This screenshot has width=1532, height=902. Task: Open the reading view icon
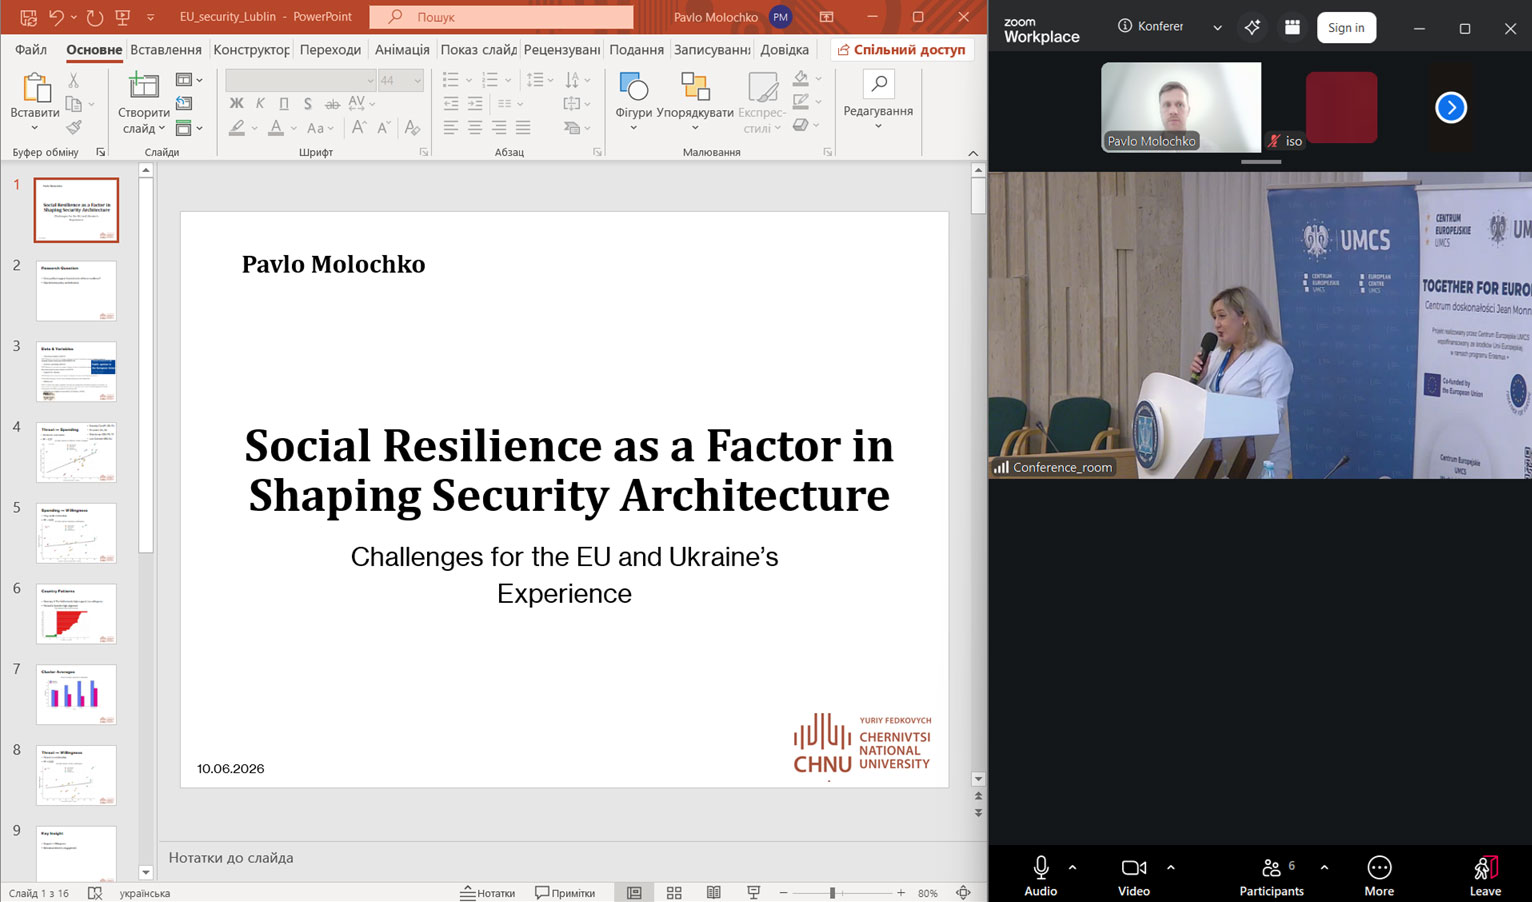[713, 893]
